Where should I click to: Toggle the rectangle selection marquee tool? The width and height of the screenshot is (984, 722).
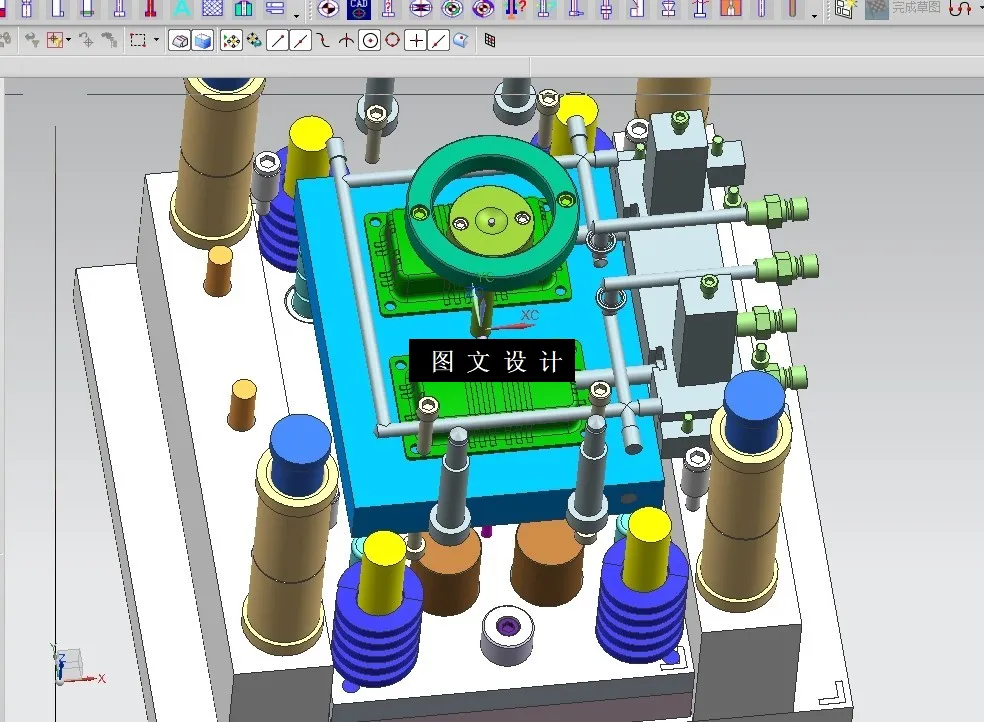tap(137, 40)
